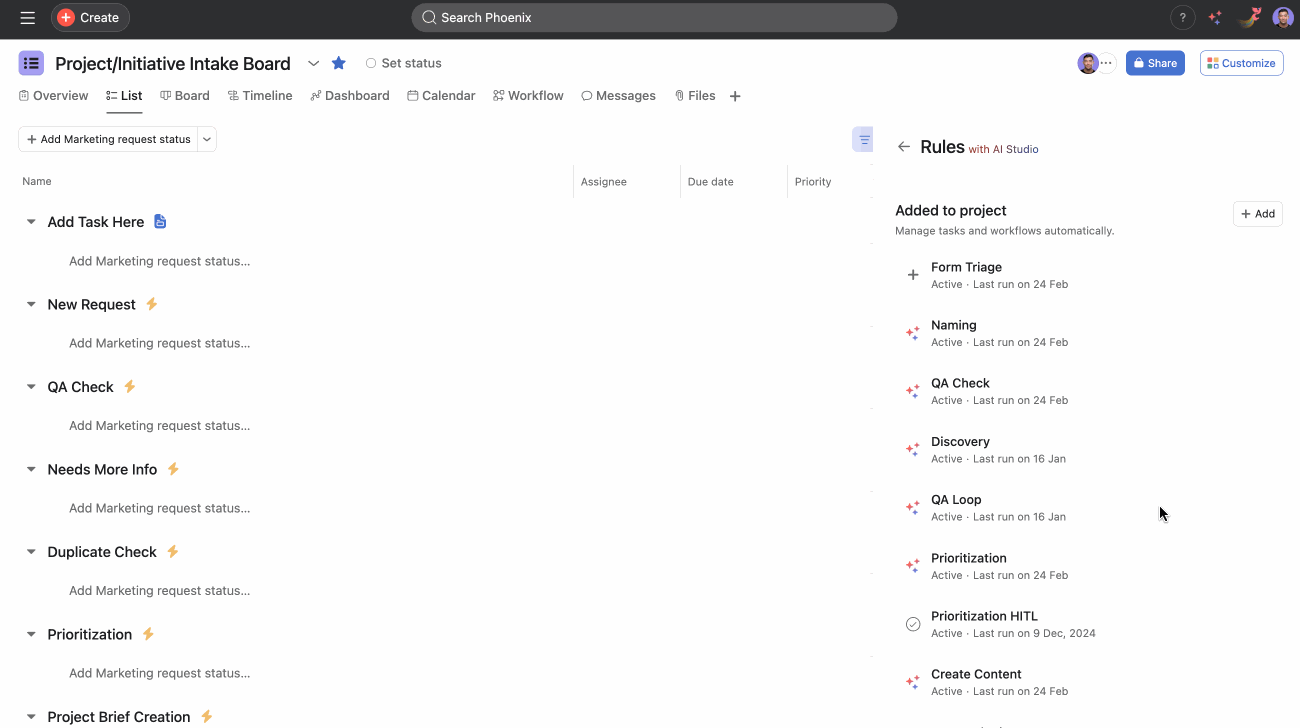The width and height of the screenshot is (1300, 728).
Task: Click the Add rule button
Action: pos(1257,214)
